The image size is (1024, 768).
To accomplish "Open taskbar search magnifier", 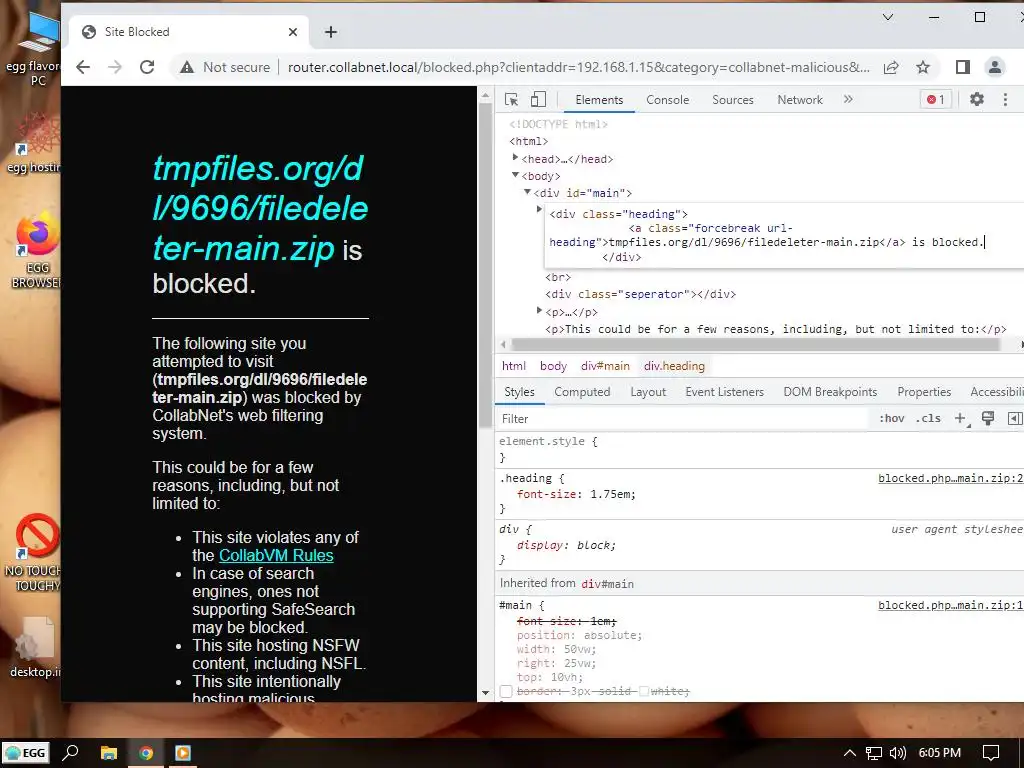I will pyautogui.click(x=71, y=753).
